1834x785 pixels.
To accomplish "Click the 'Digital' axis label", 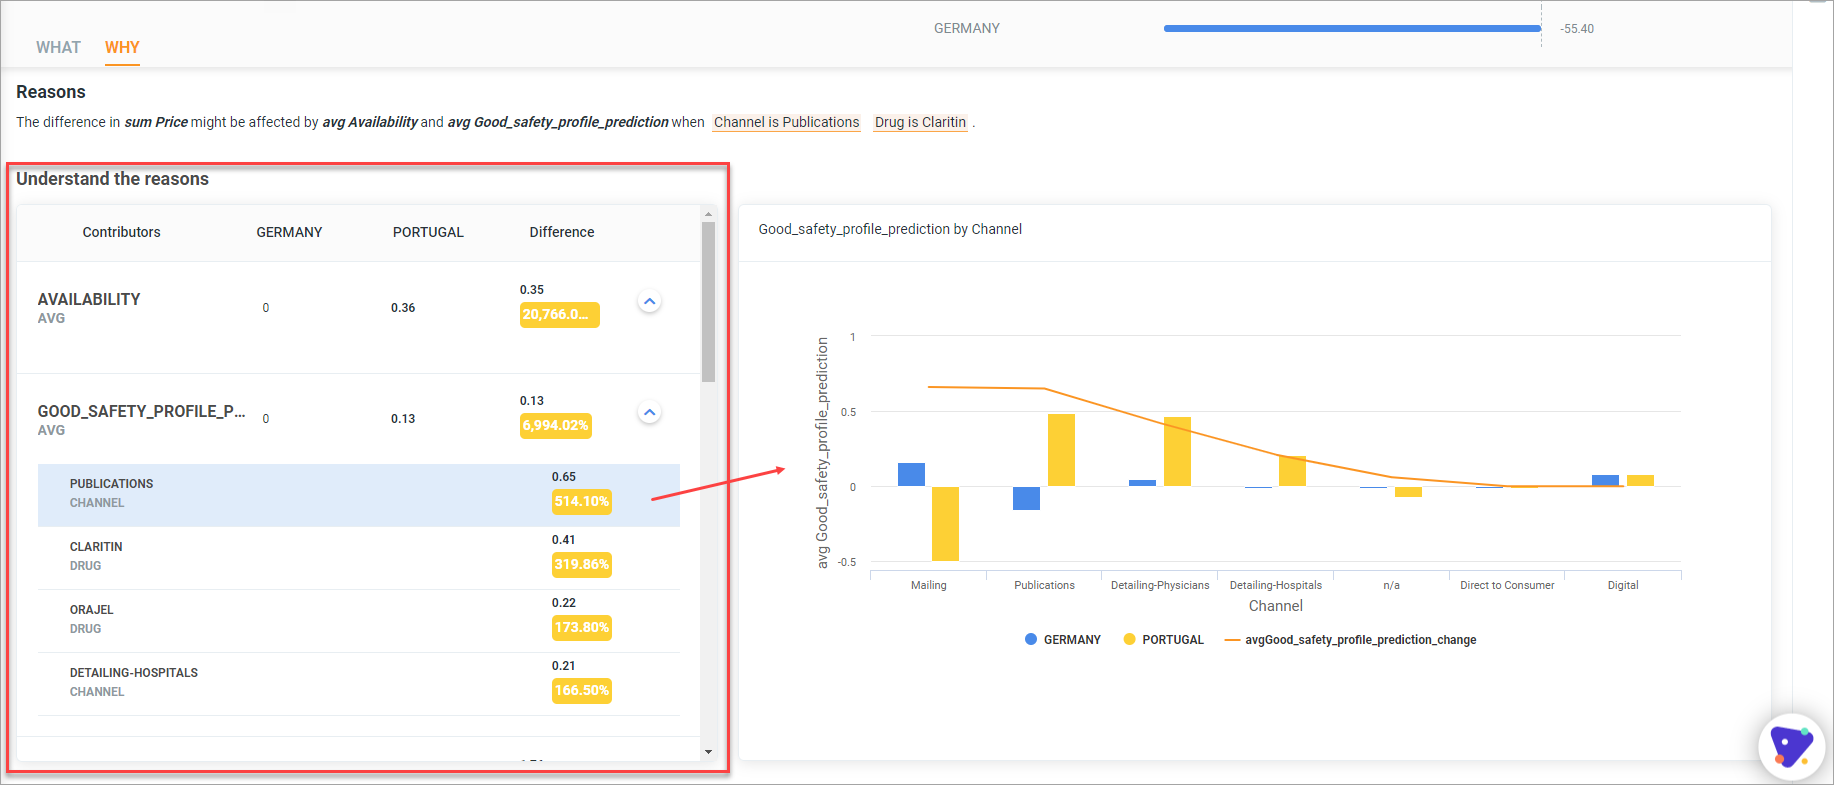I will 1622,585.
